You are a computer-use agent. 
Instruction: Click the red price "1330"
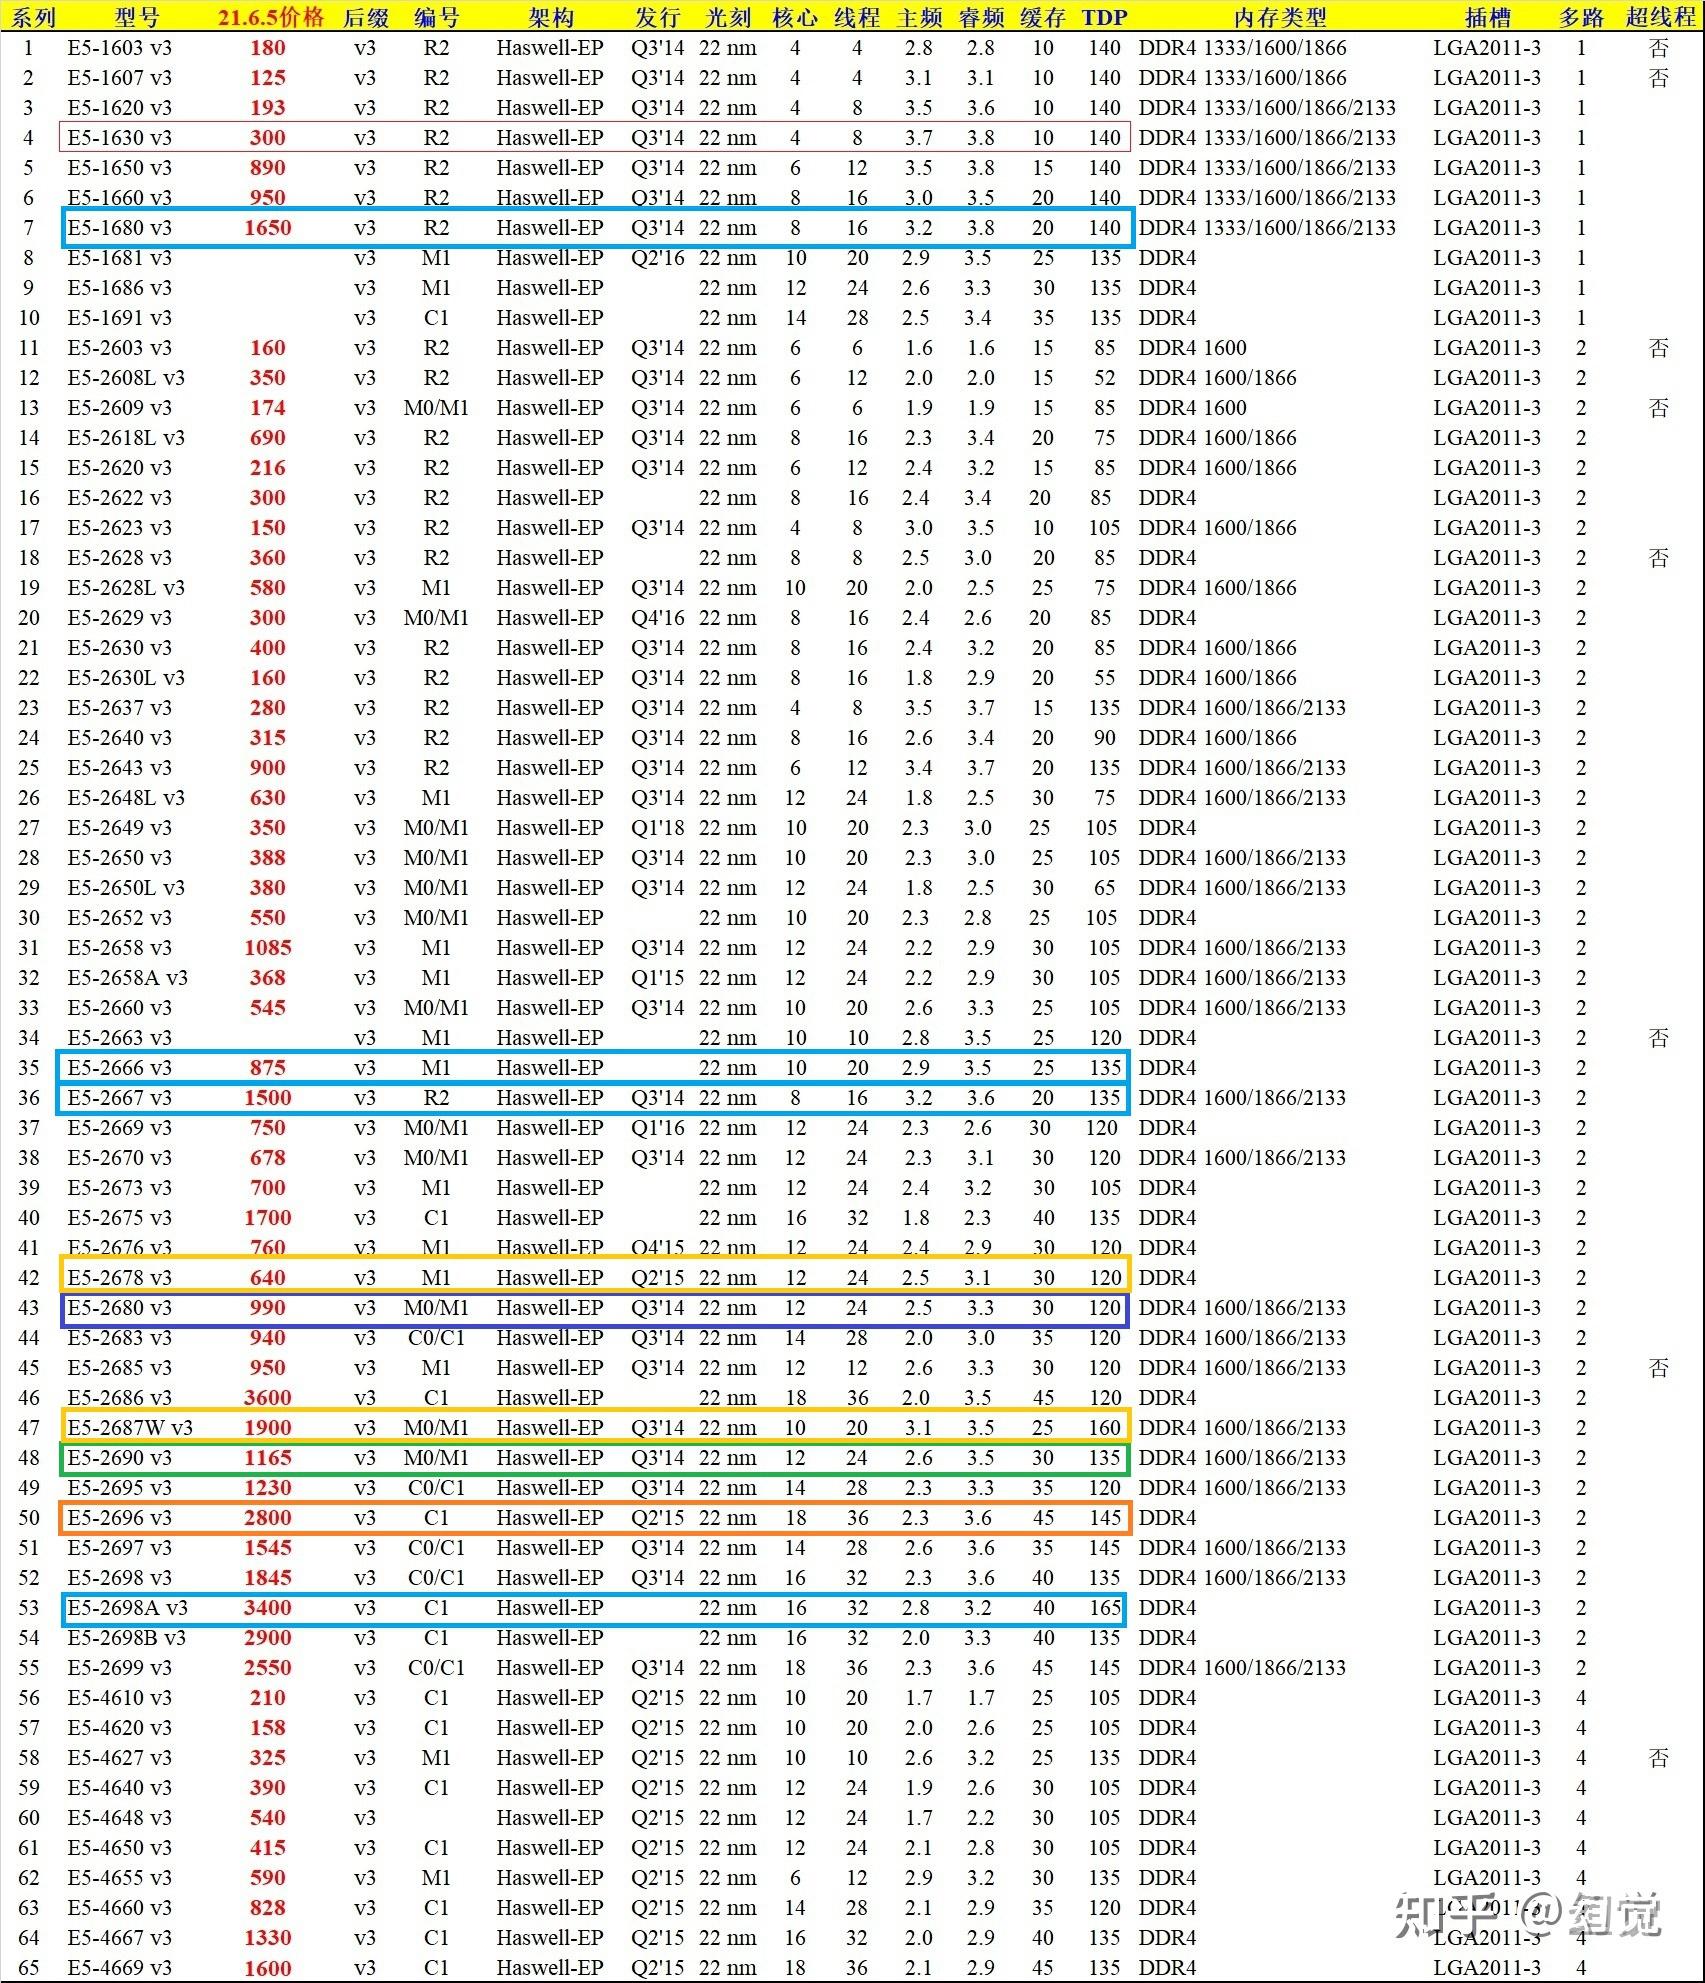268,1938
